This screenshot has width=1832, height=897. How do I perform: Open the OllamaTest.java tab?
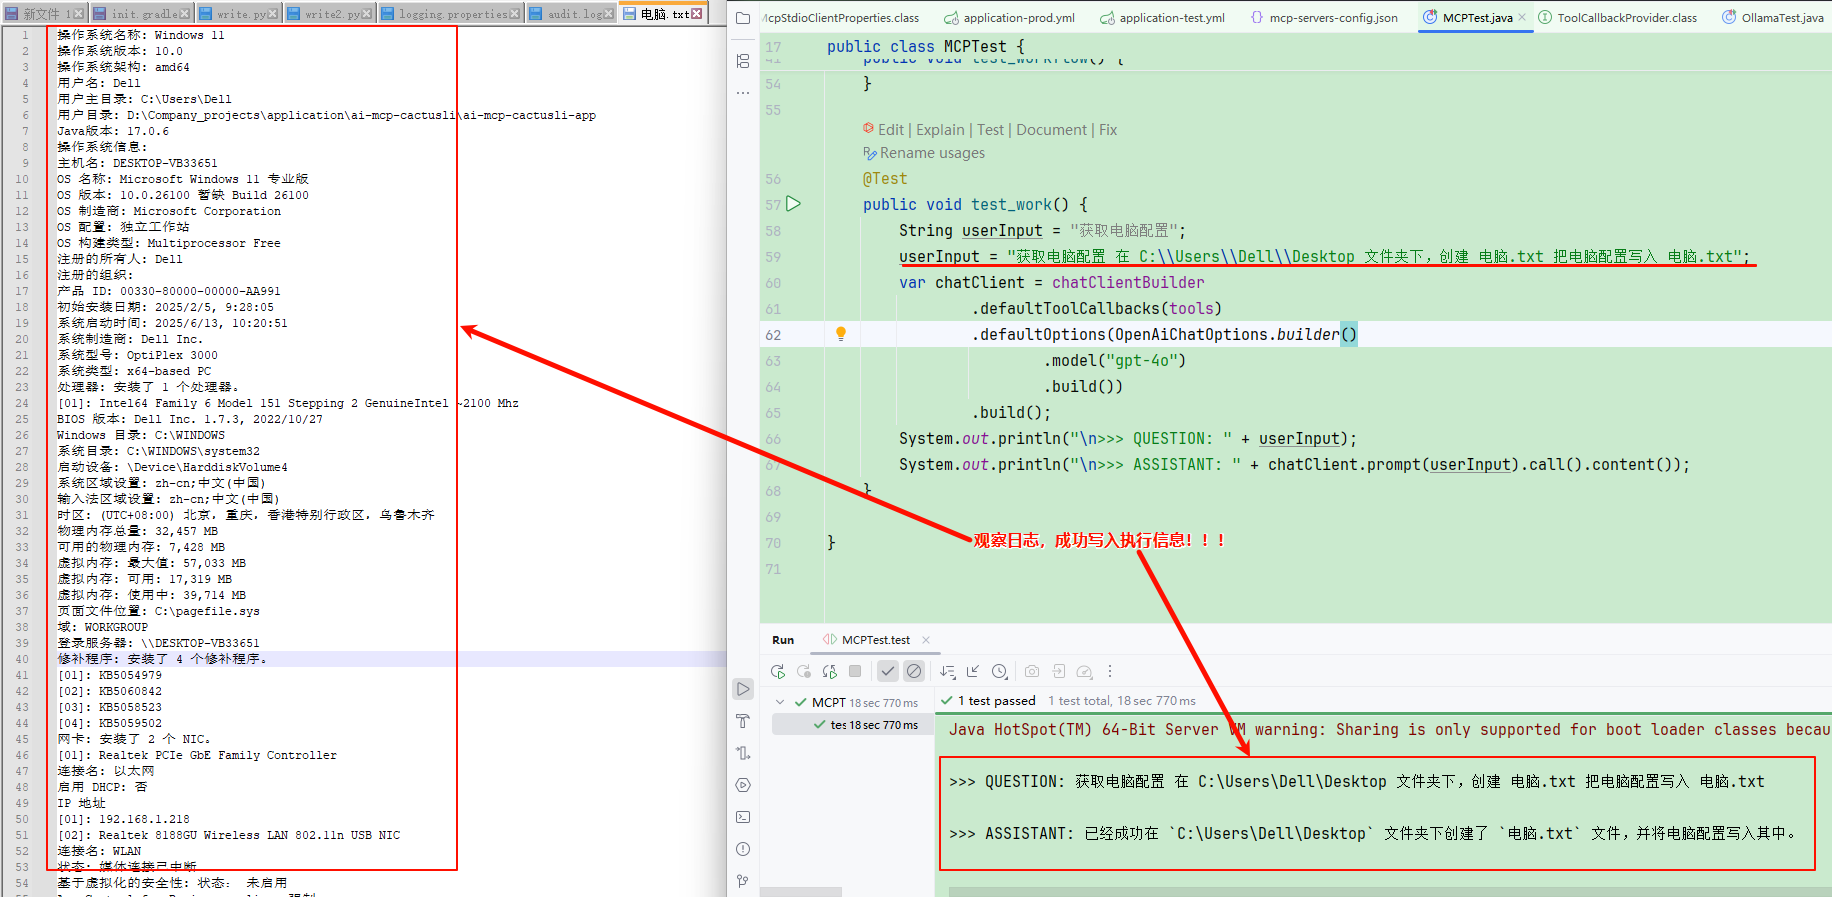pyautogui.click(x=1773, y=18)
